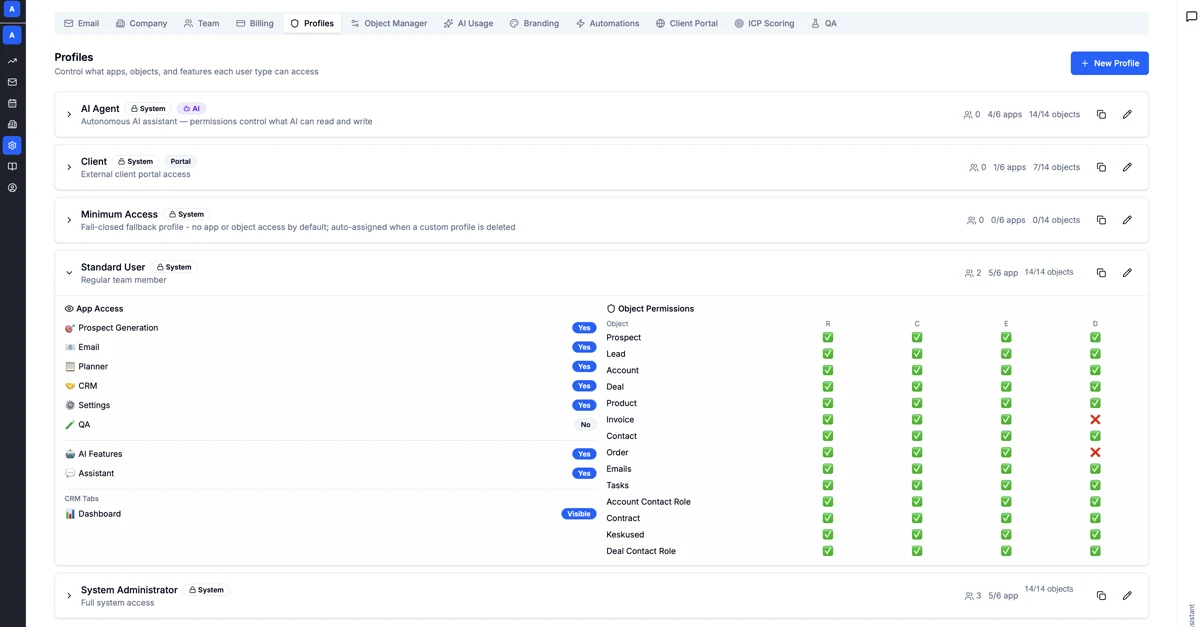The width and height of the screenshot is (1200, 627).
Task: Open the Client Portal tab
Action: pos(687,23)
